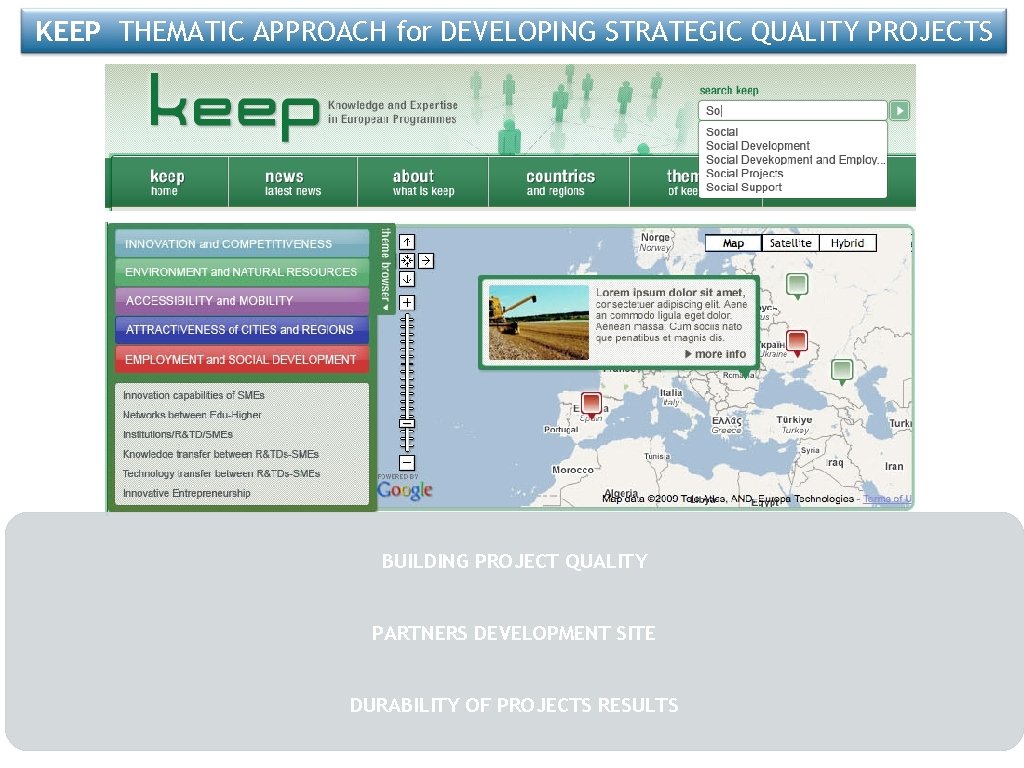Select Innovation and Competitiveness theme
The width and height of the screenshot is (1024, 768).
(x=242, y=244)
